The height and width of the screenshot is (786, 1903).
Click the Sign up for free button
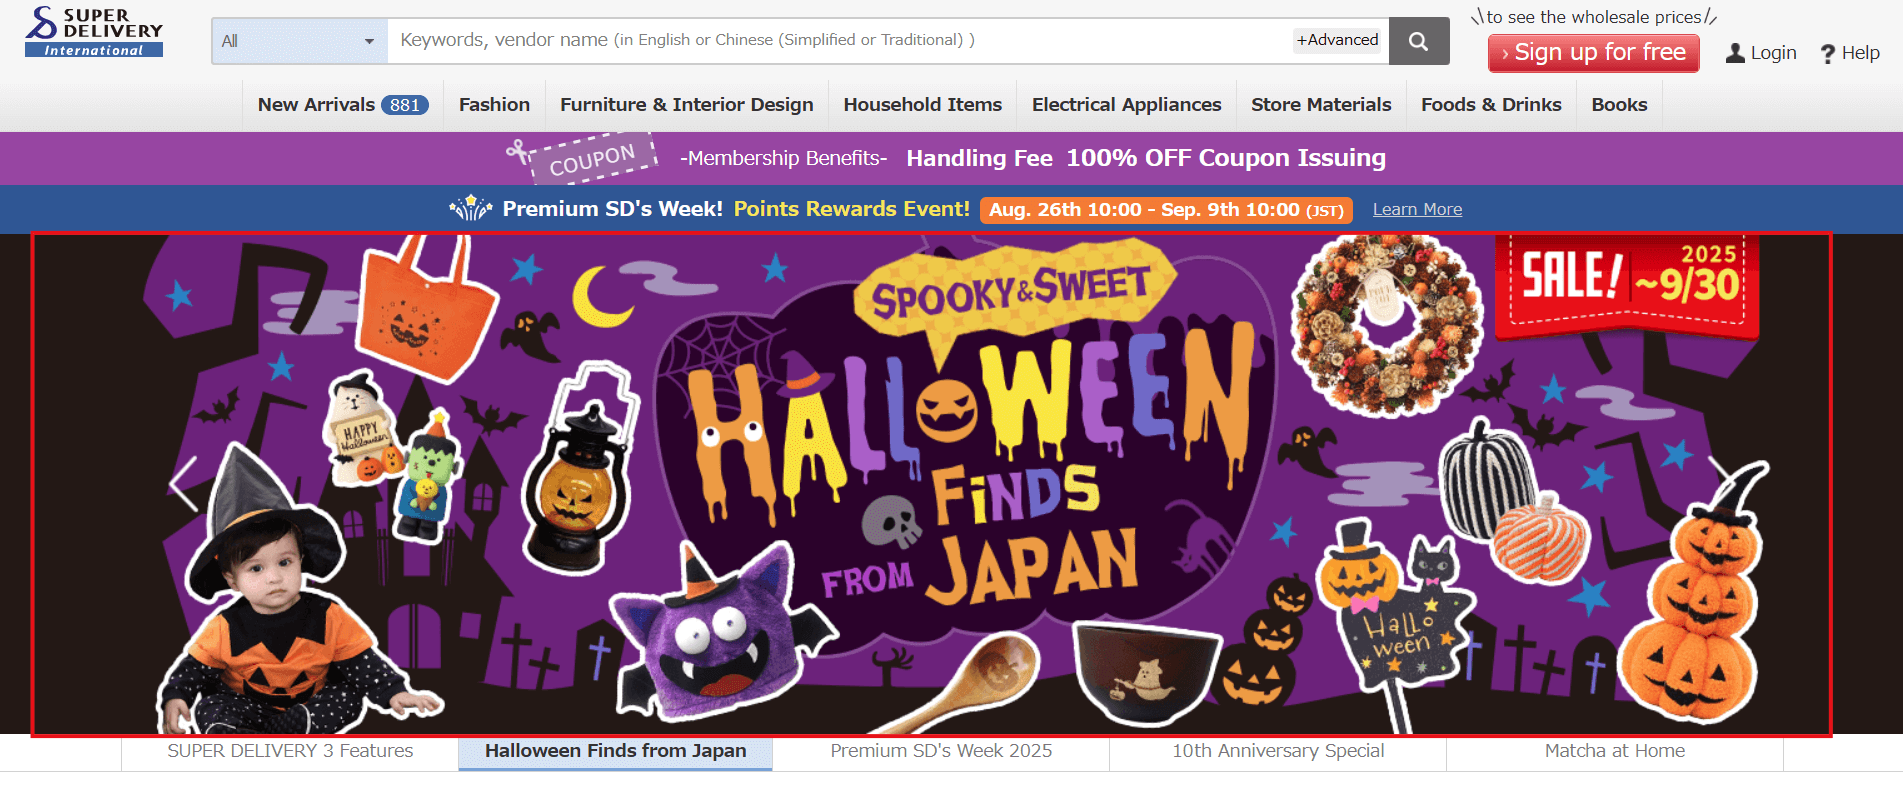(x=1594, y=53)
